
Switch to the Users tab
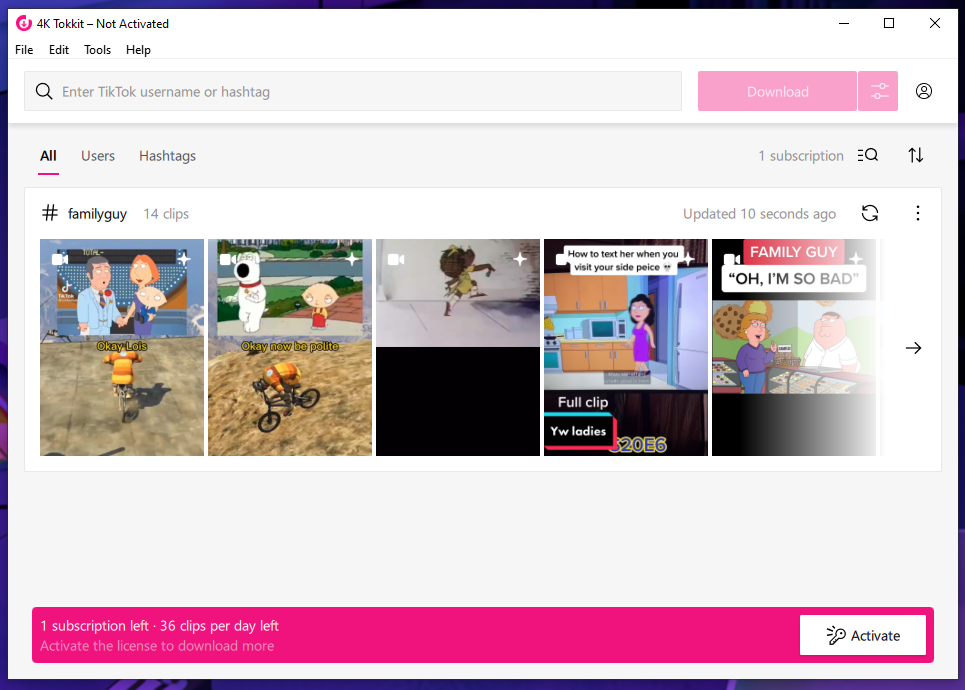[98, 156]
